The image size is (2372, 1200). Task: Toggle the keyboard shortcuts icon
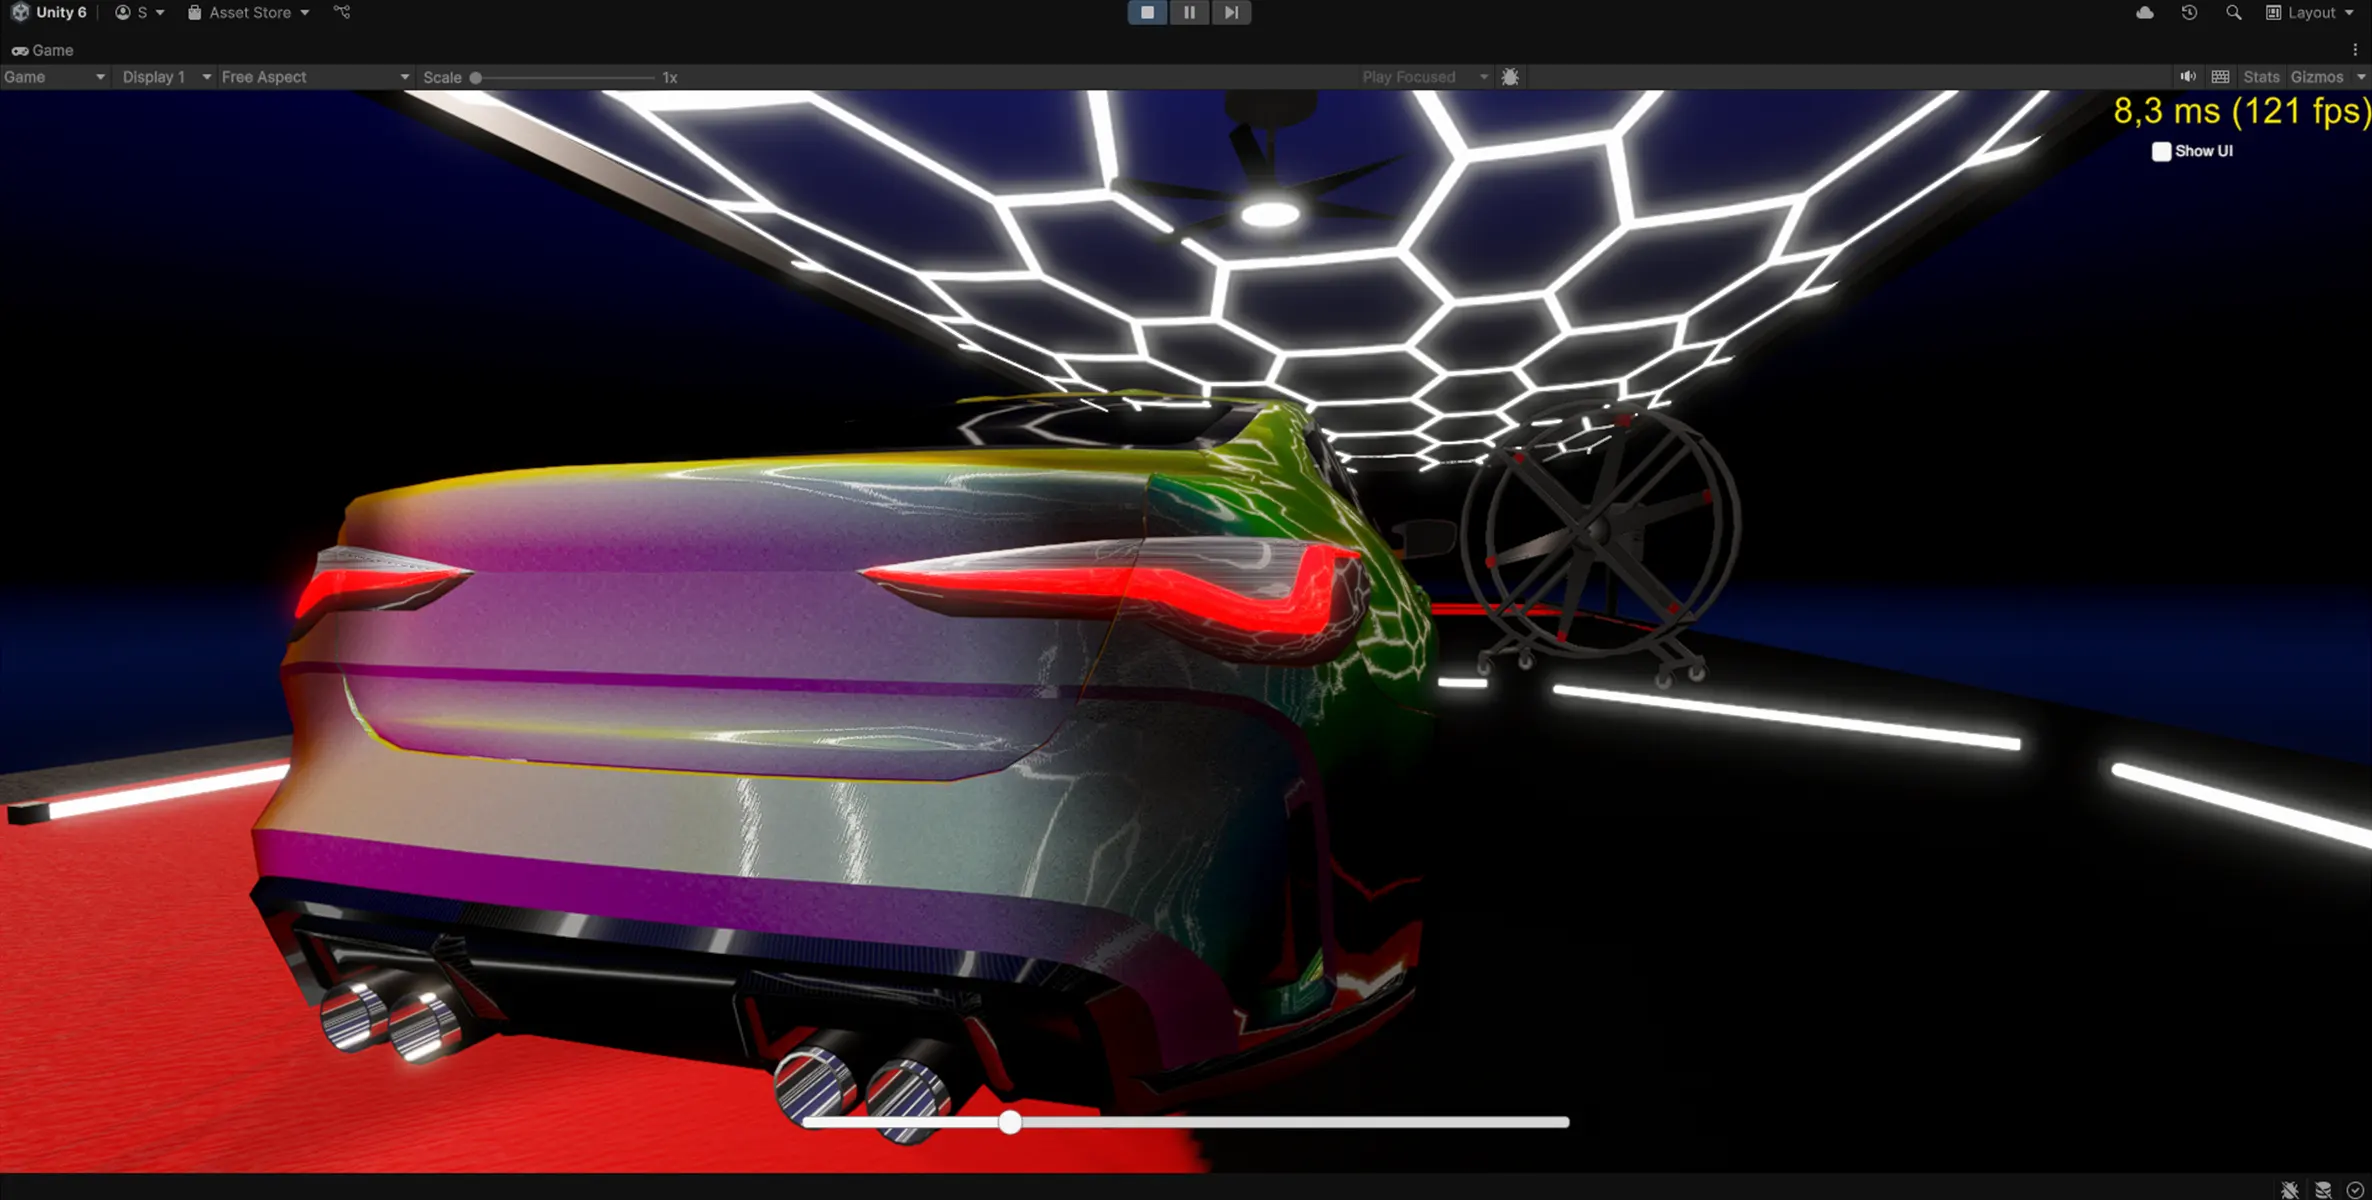(x=2220, y=77)
